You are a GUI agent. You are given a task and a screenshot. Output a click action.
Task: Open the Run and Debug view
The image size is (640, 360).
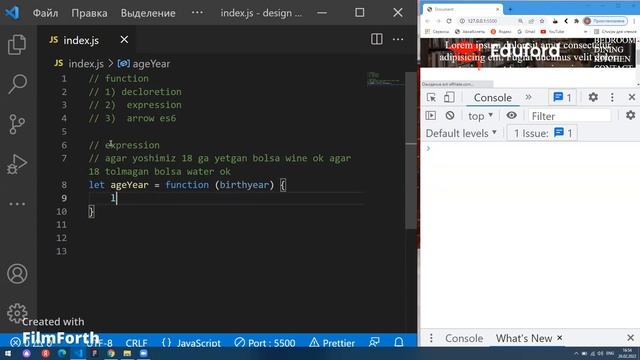pyautogui.click(x=17, y=164)
